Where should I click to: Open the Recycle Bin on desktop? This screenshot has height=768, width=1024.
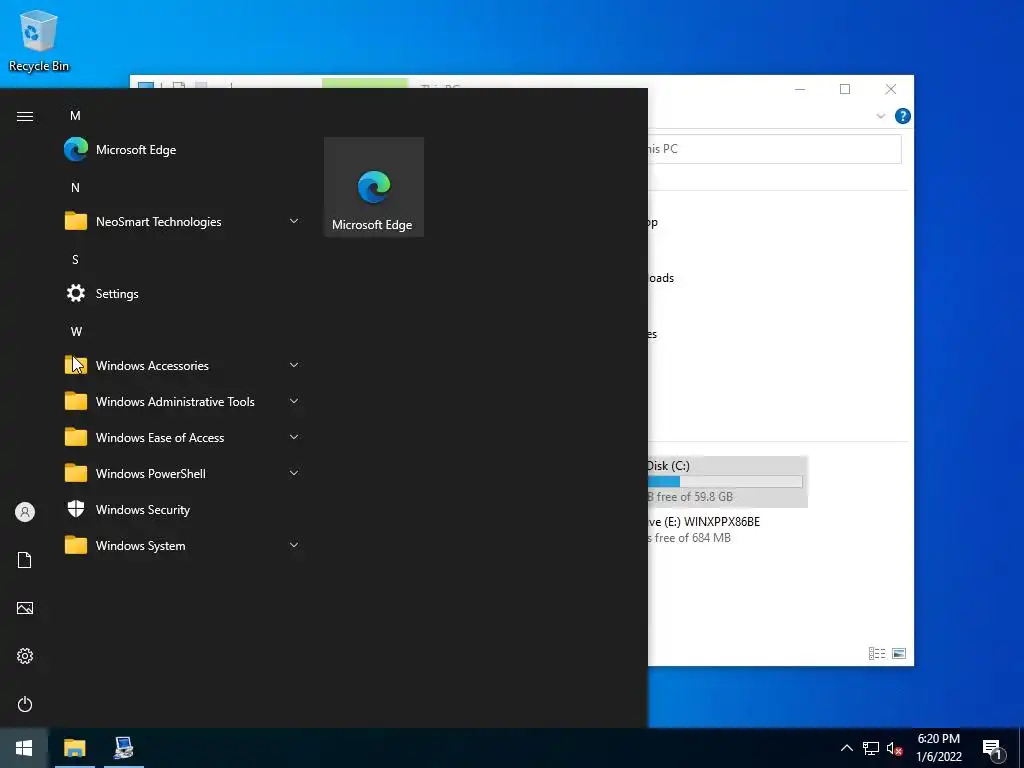pos(39,40)
